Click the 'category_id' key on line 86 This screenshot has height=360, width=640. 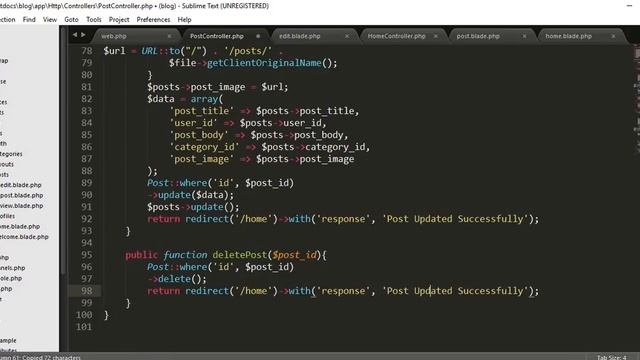(x=204, y=147)
